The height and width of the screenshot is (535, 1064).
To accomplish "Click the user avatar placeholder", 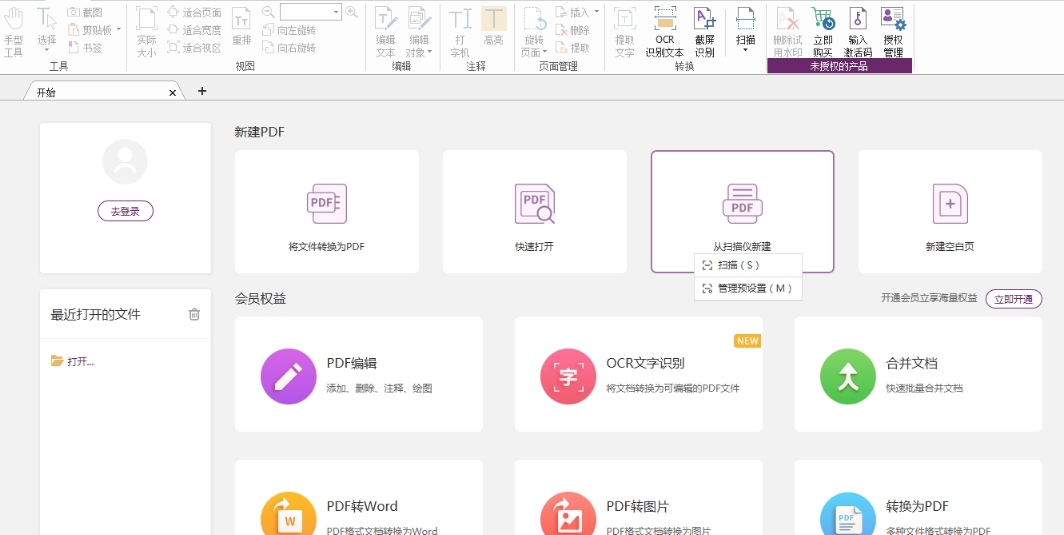I will [x=125, y=162].
